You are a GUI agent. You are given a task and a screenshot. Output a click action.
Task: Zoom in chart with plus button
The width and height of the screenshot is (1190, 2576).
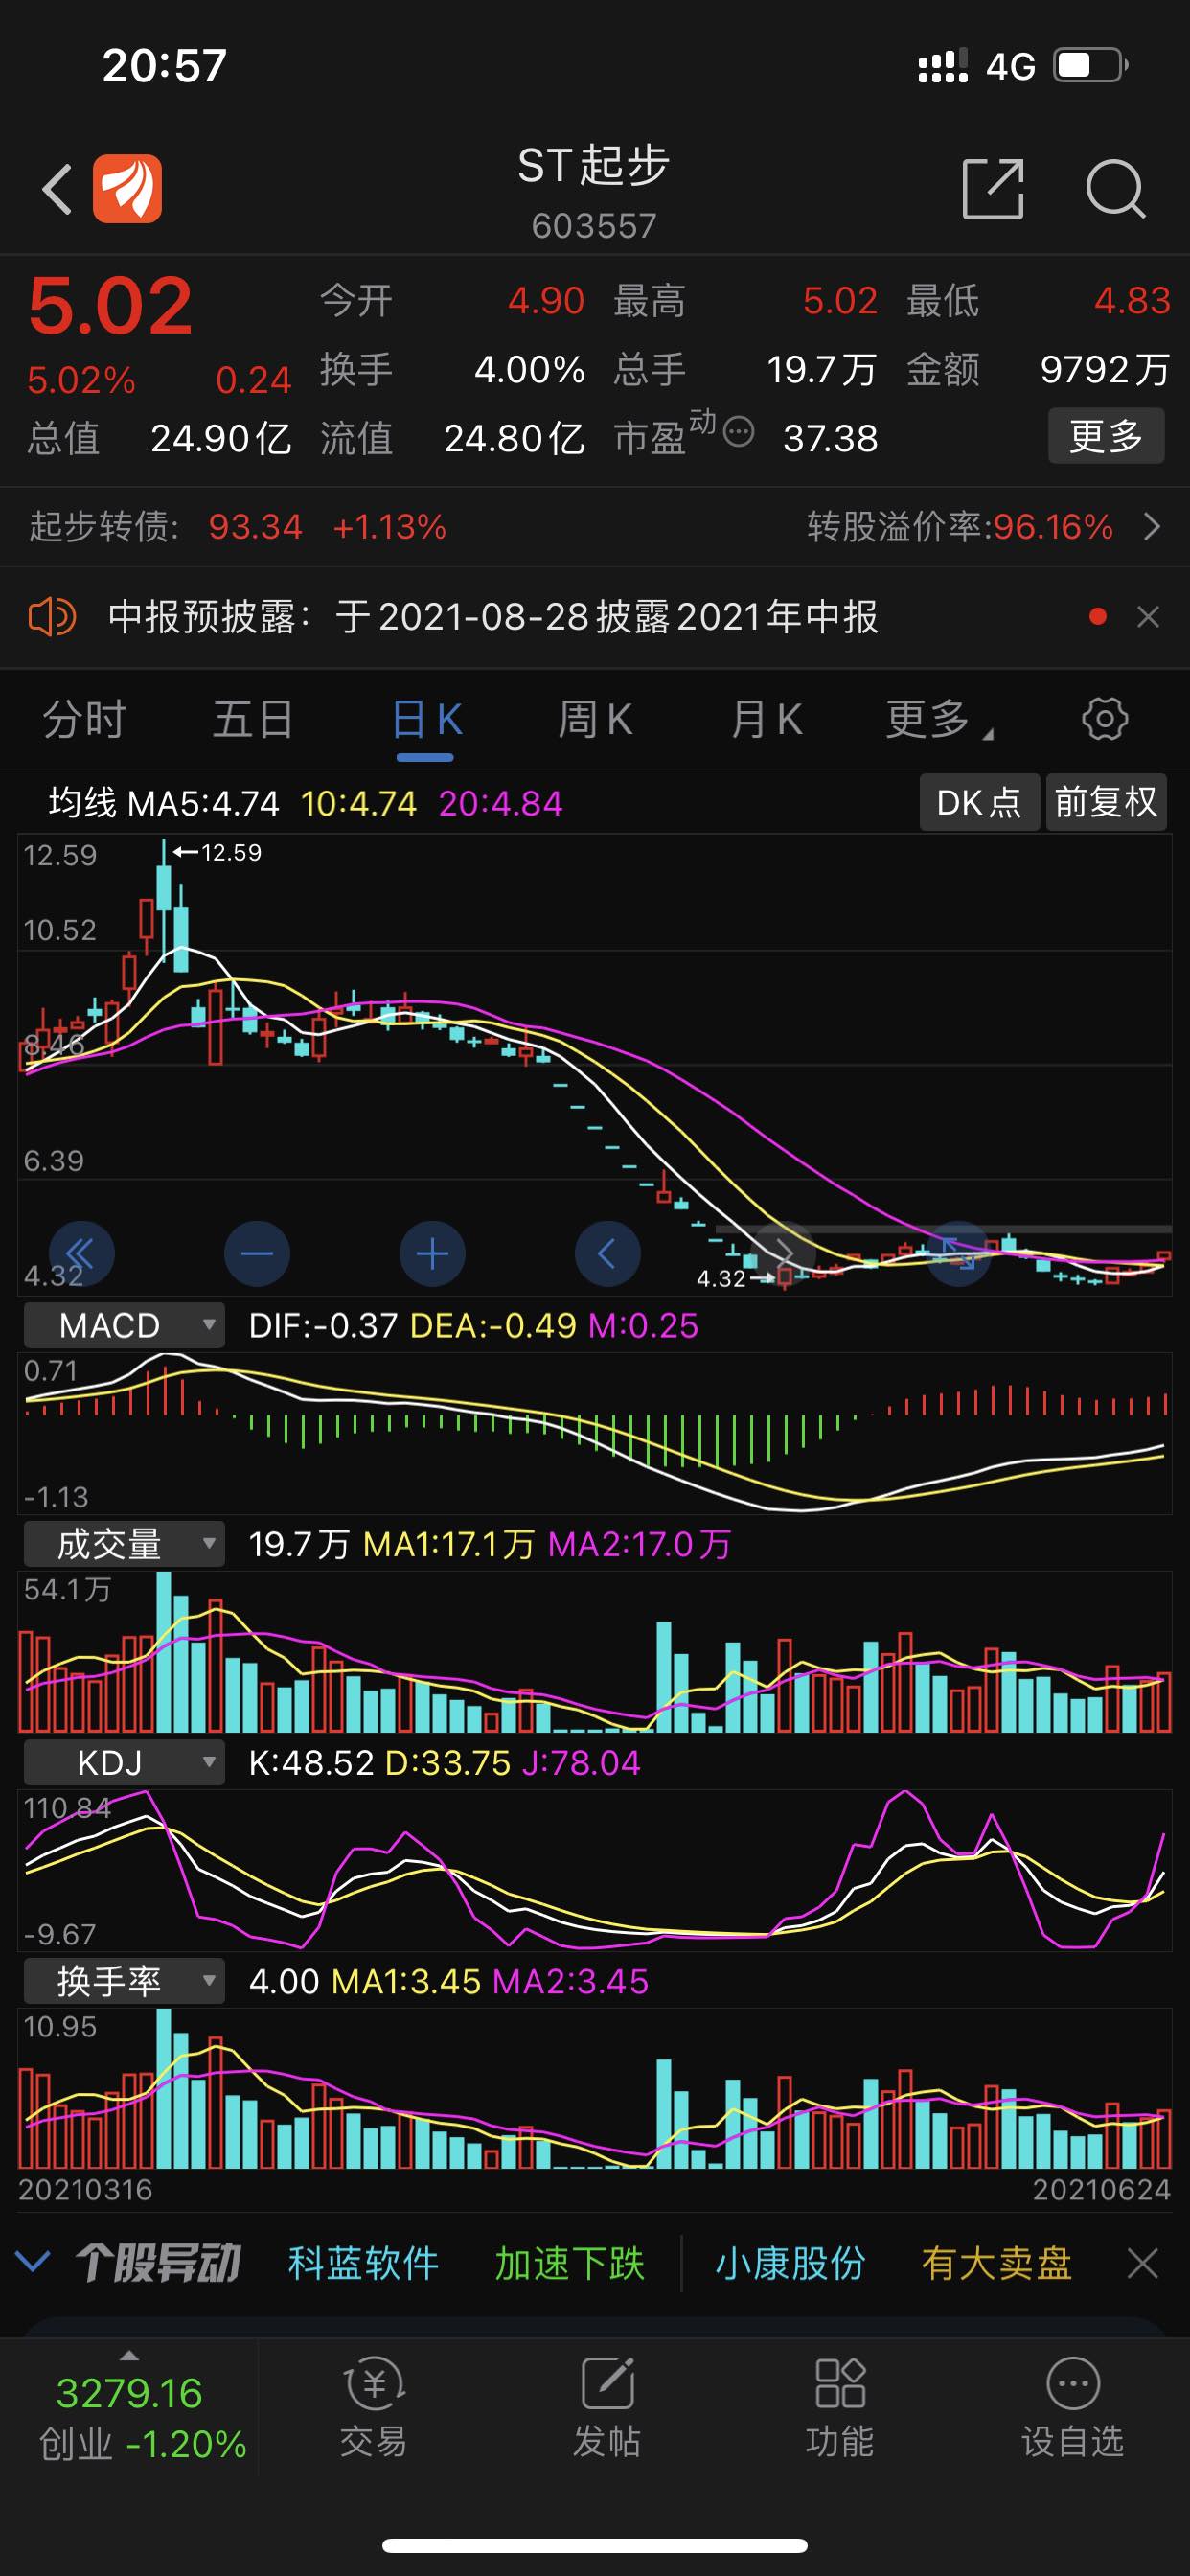click(432, 1254)
